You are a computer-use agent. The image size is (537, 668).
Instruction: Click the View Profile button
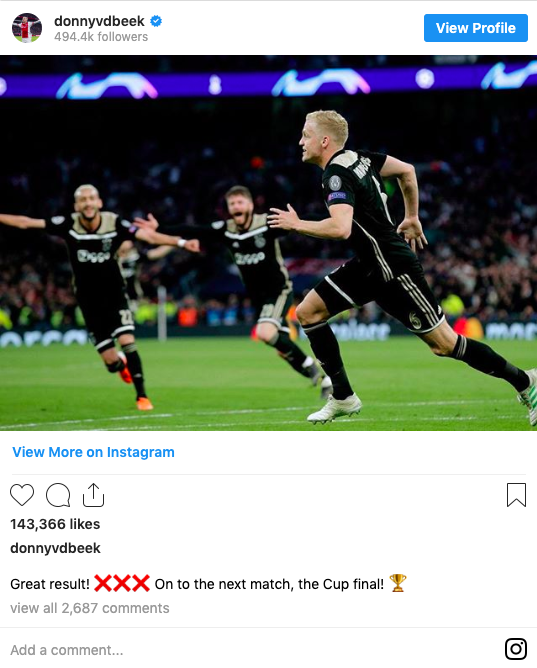476,28
